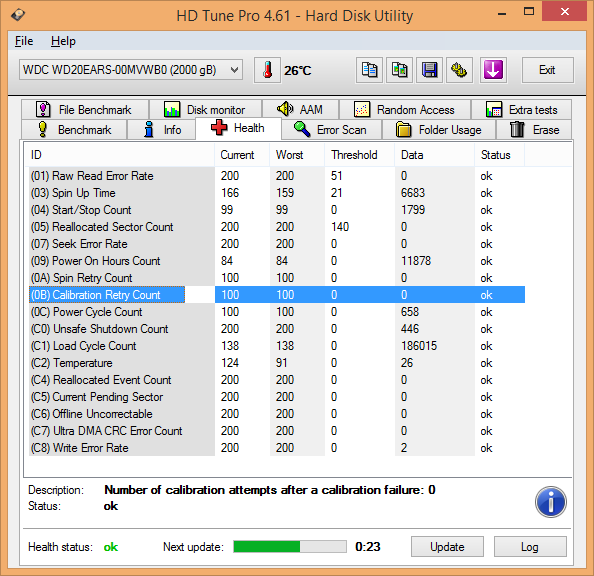The image size is (594, 576).
Task: Click the temperature thermometer icon
Action: [267, 70]
